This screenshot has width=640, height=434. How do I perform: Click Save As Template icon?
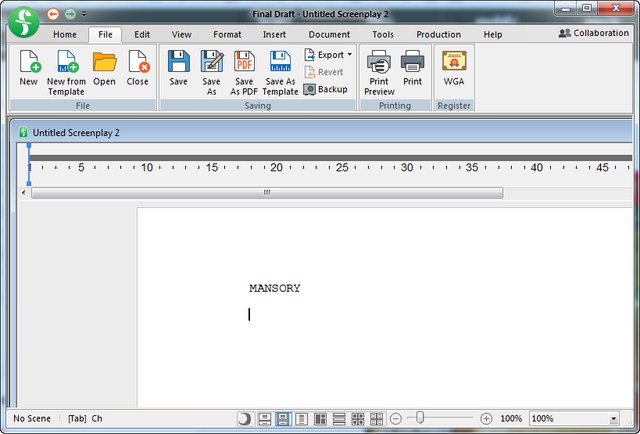tap(280, 68)
